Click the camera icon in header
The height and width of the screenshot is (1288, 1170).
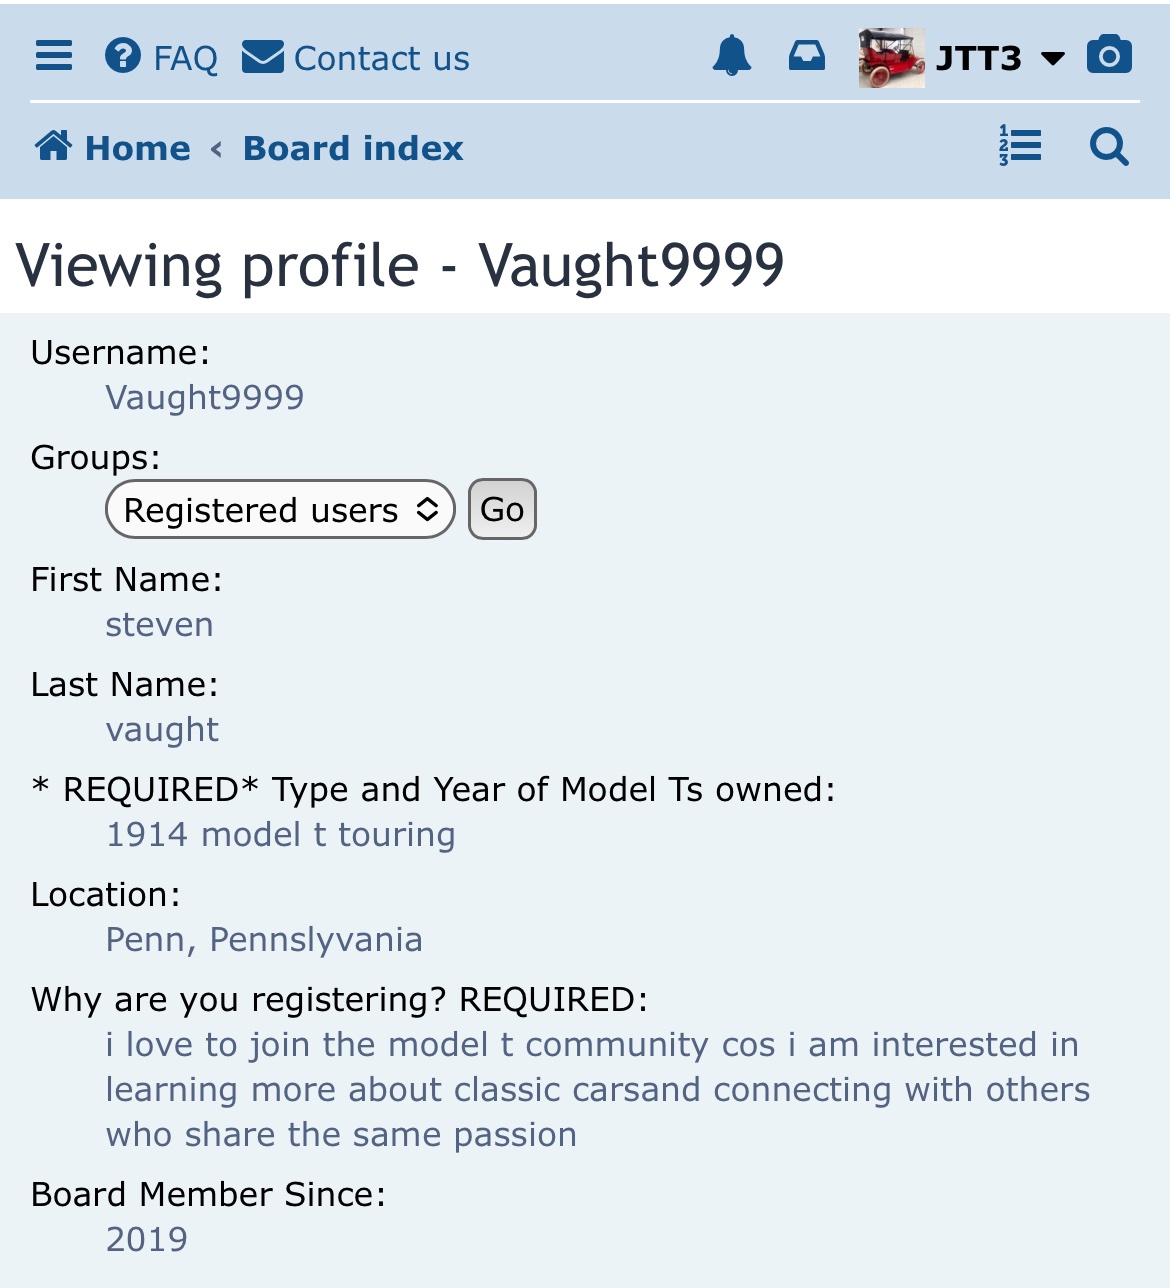click(x=1109, y=55)
